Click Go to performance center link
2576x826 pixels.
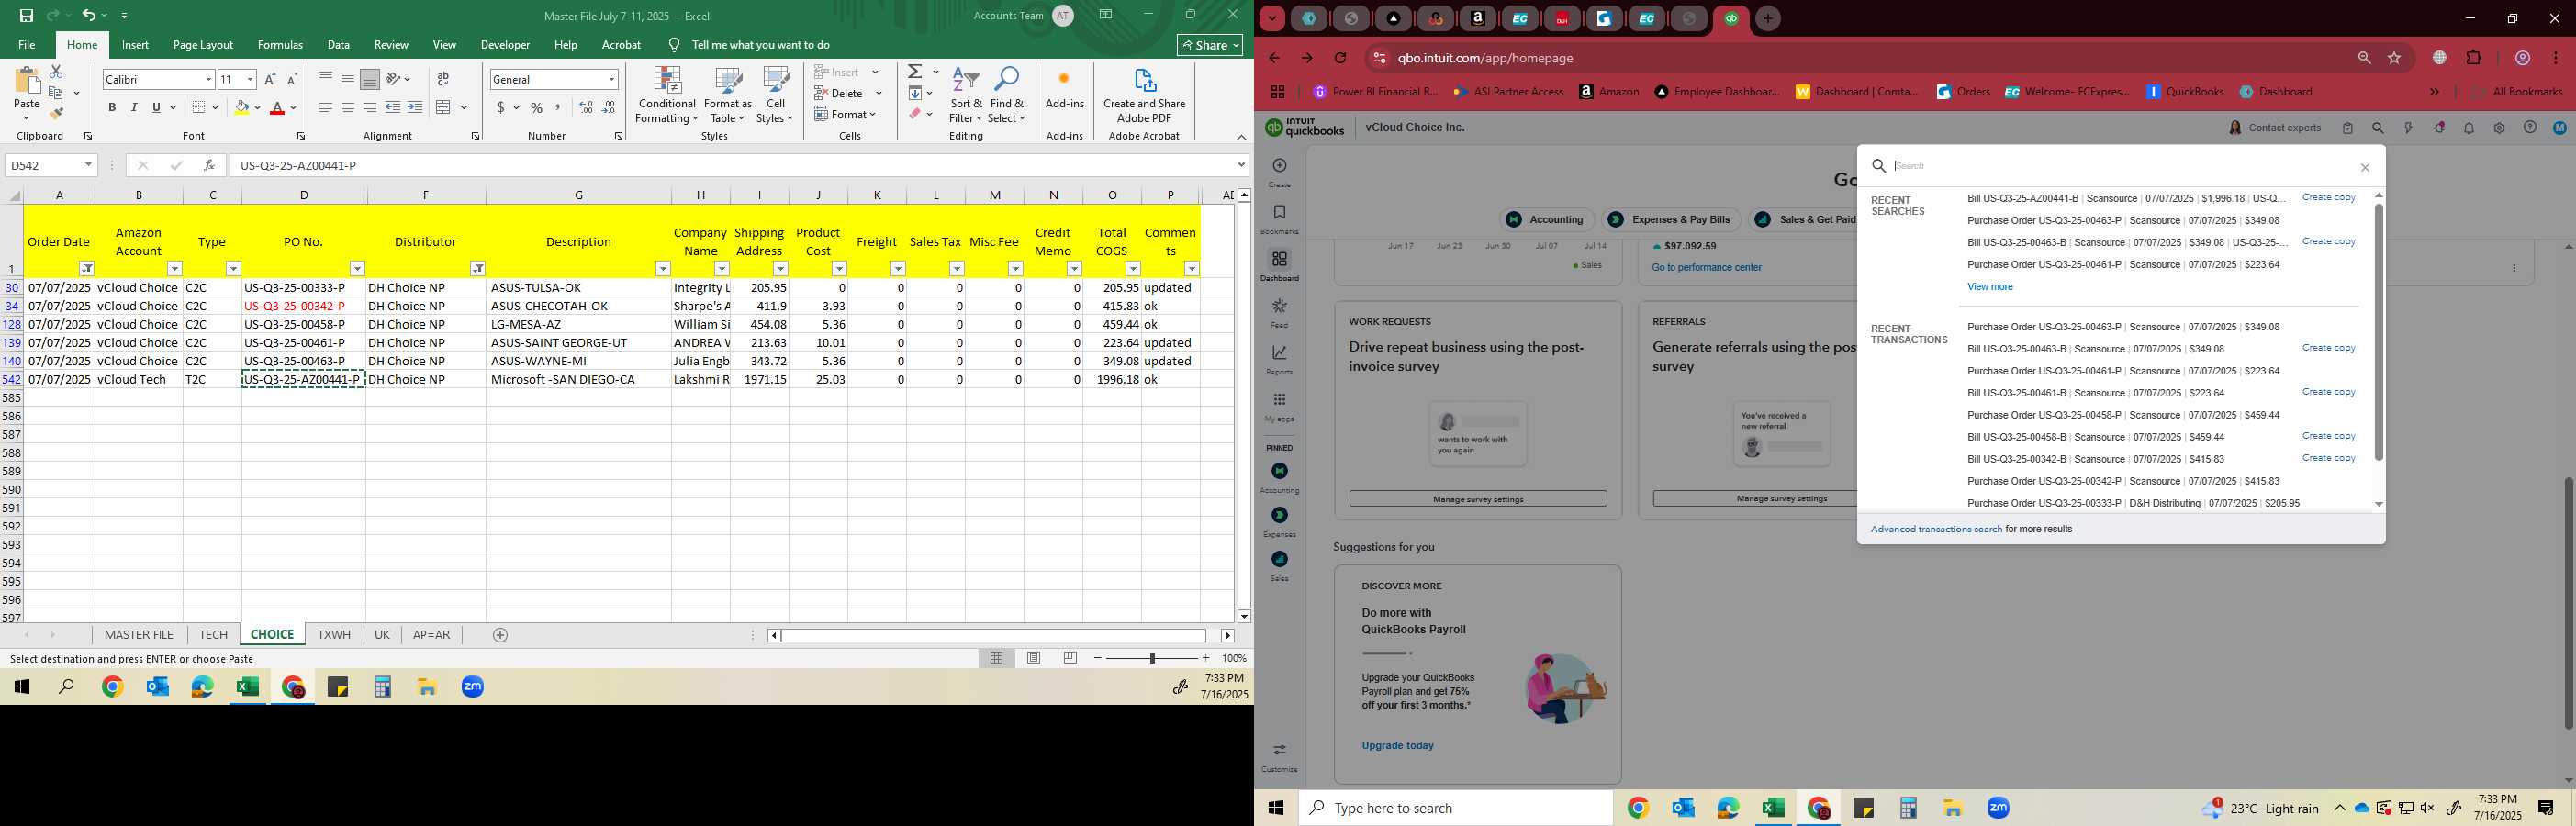[1706, 267]
